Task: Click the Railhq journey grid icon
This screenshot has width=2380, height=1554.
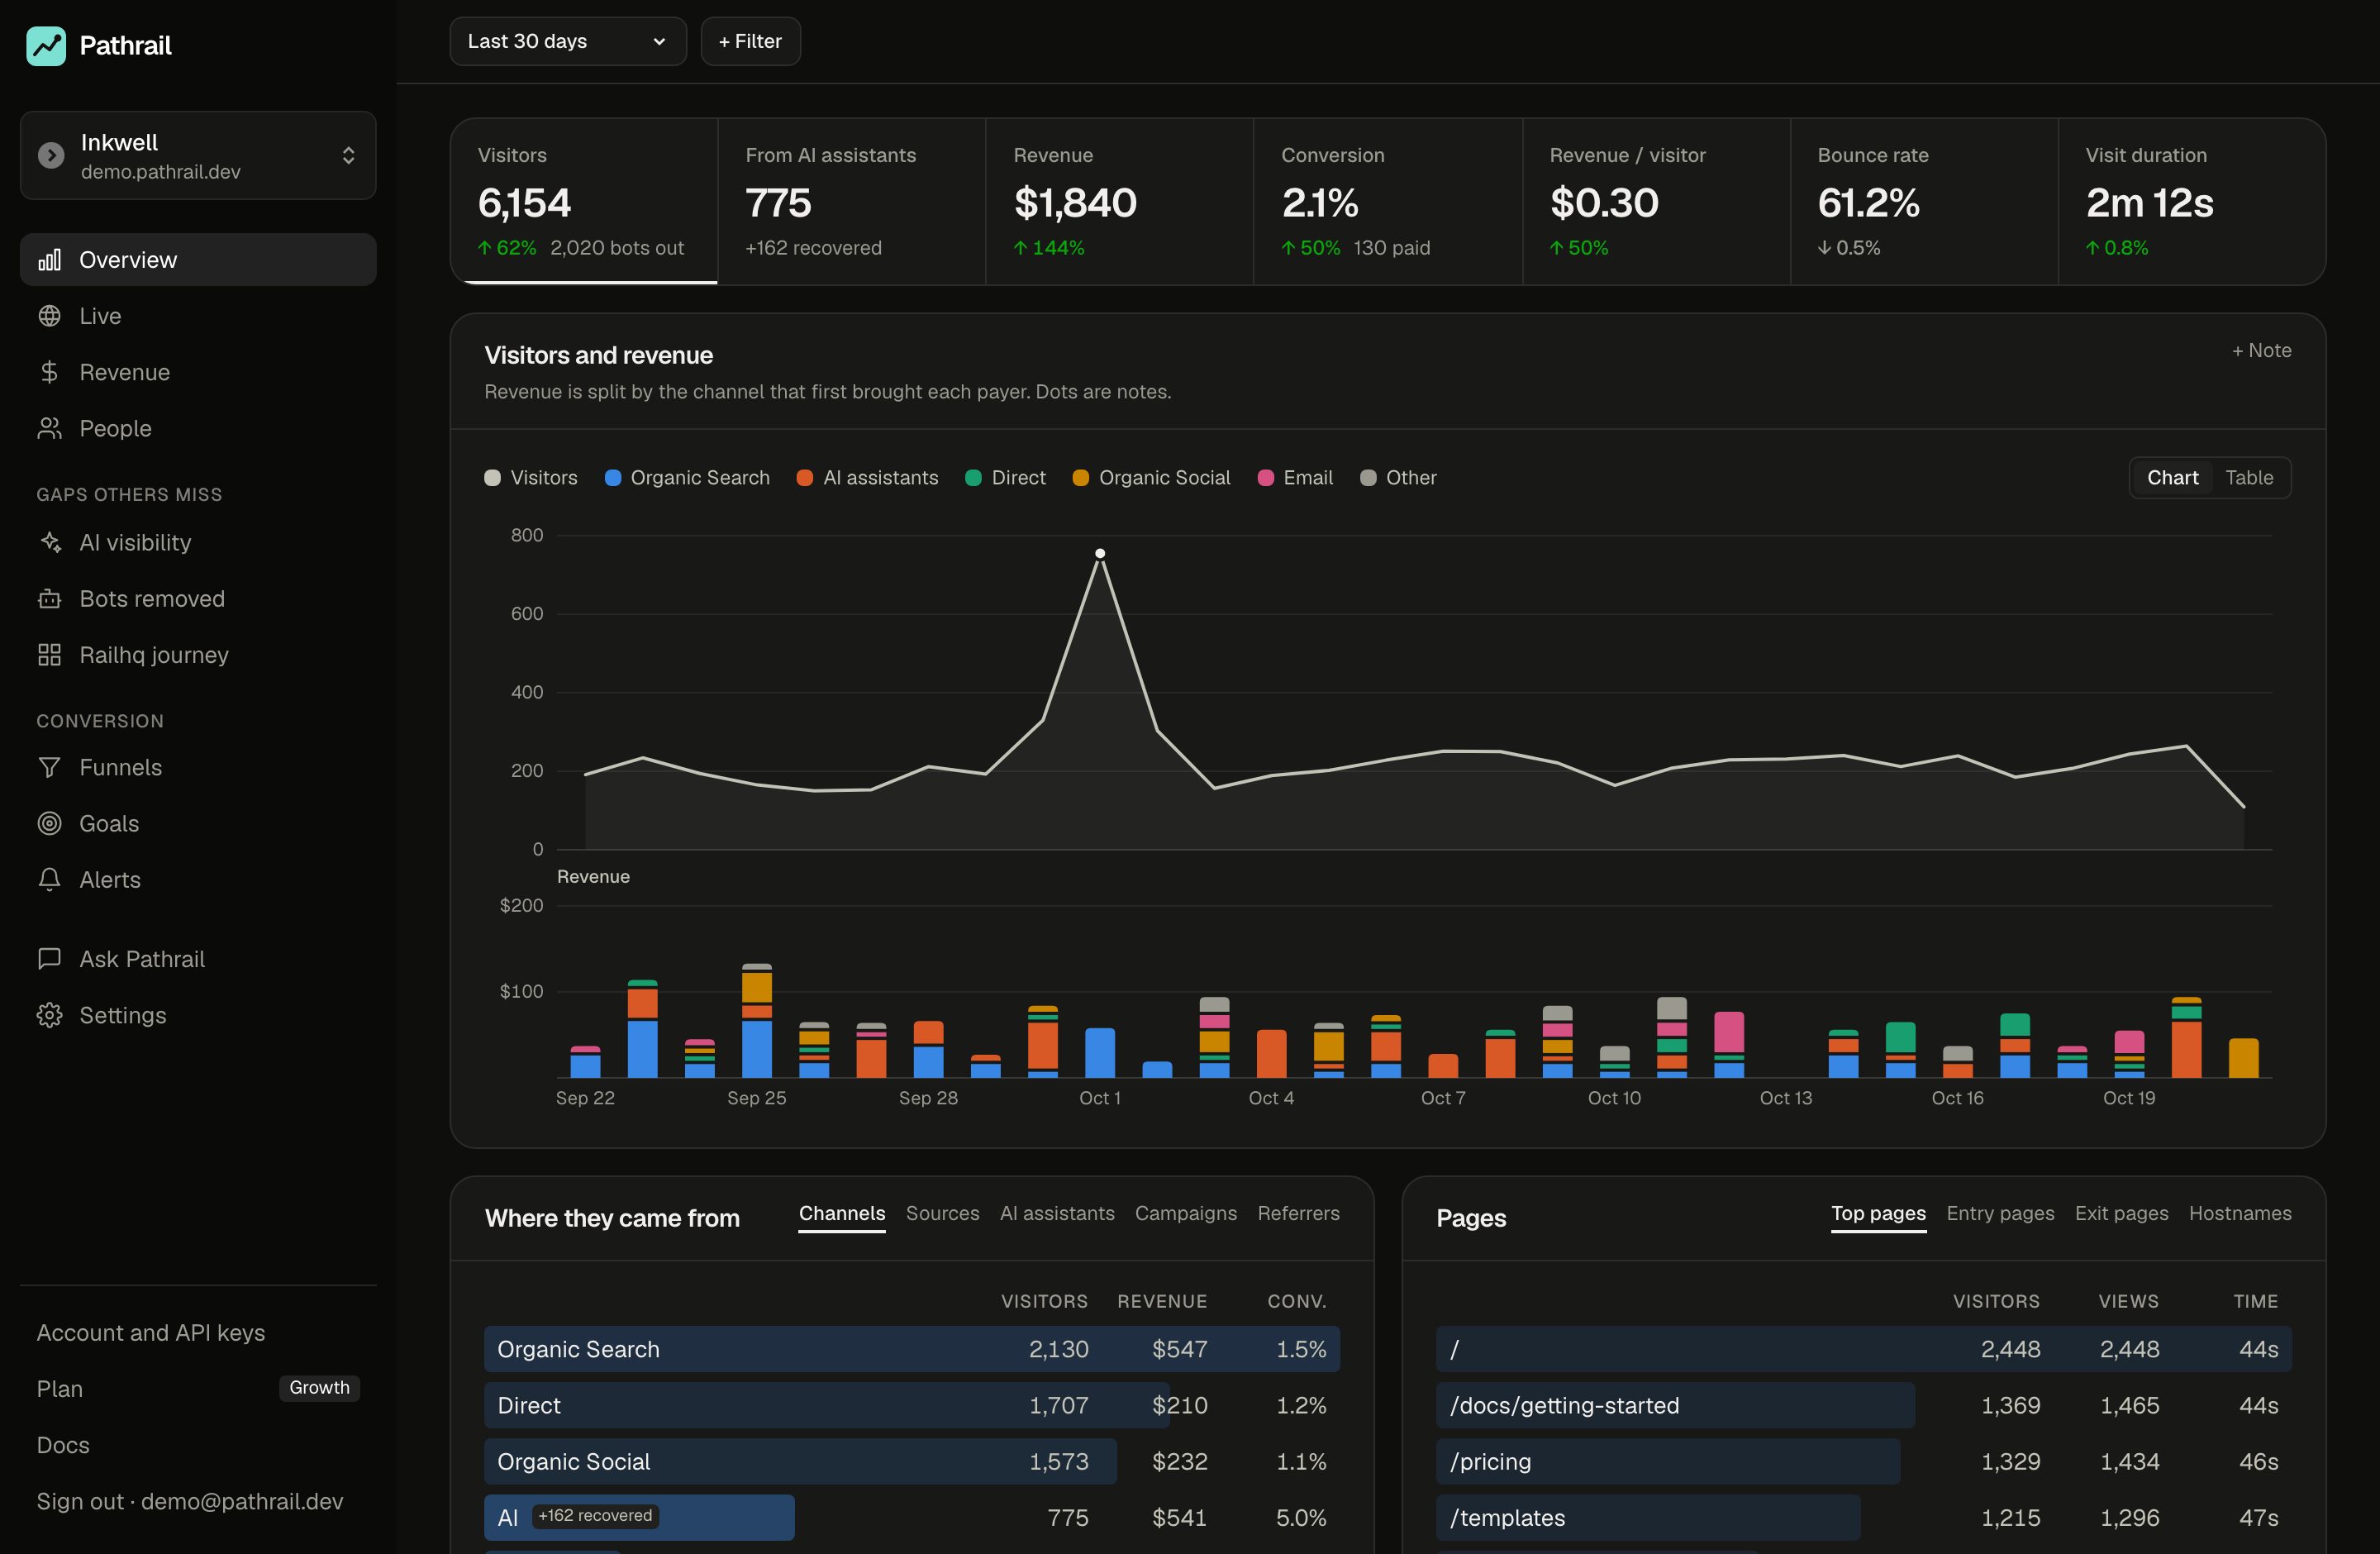Action: pos(49,655)
